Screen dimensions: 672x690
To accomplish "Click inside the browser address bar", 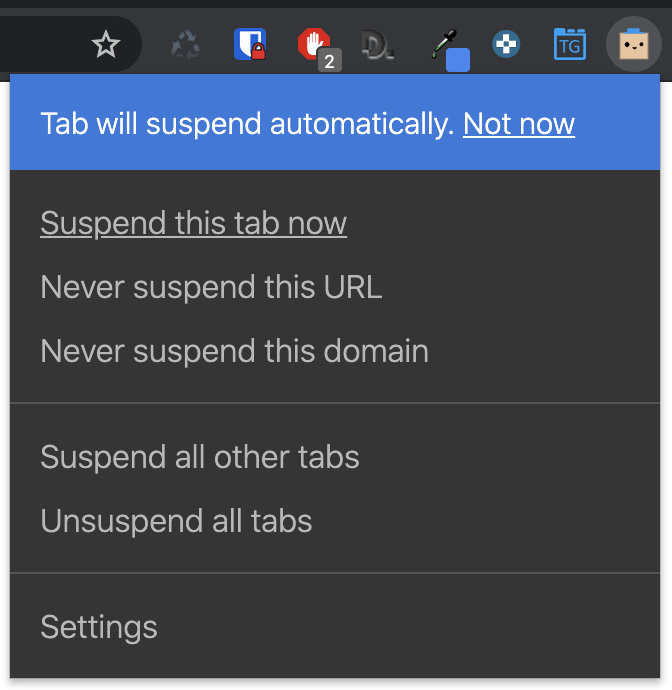I will (x=40, y=44).
